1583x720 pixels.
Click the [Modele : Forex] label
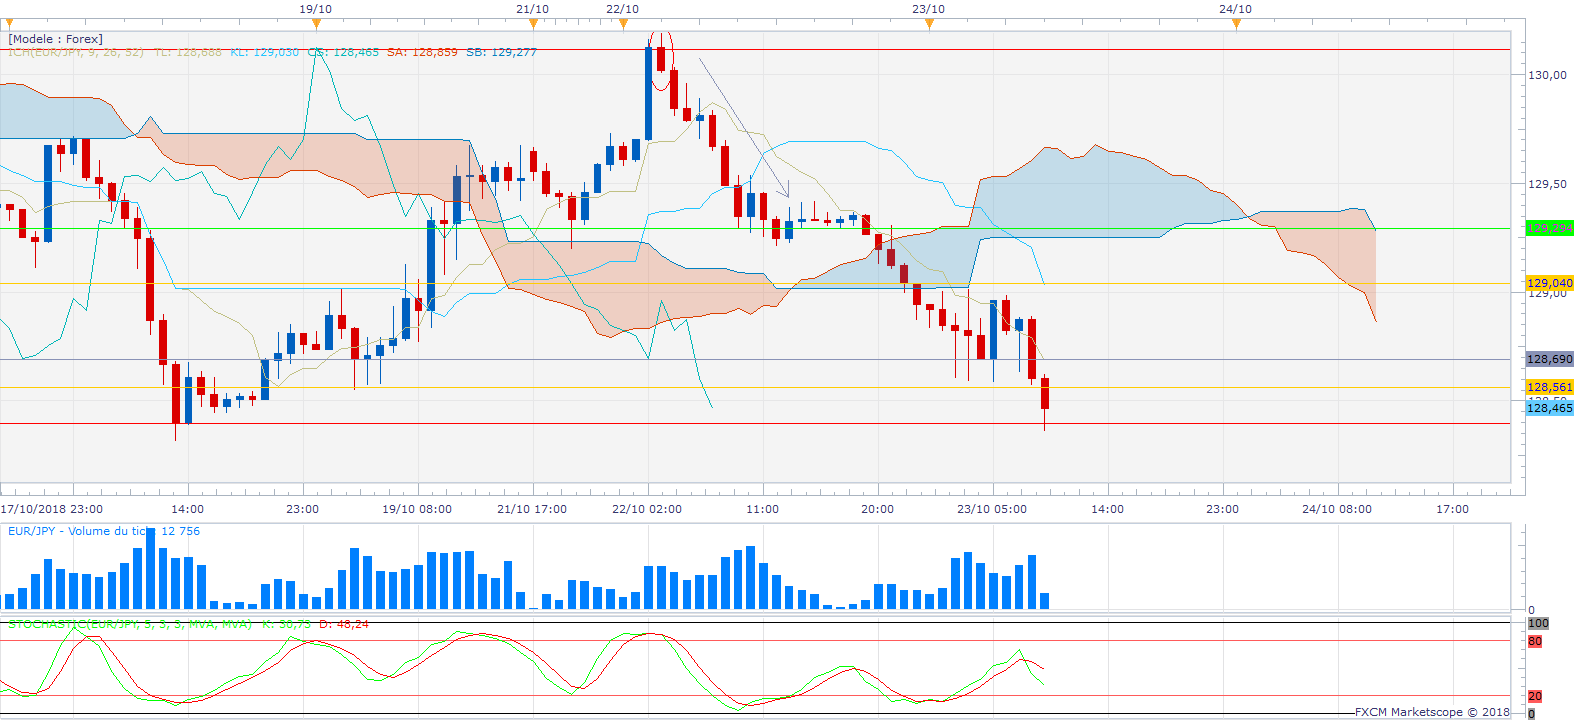pyautogui.click(x=56, y=39)
